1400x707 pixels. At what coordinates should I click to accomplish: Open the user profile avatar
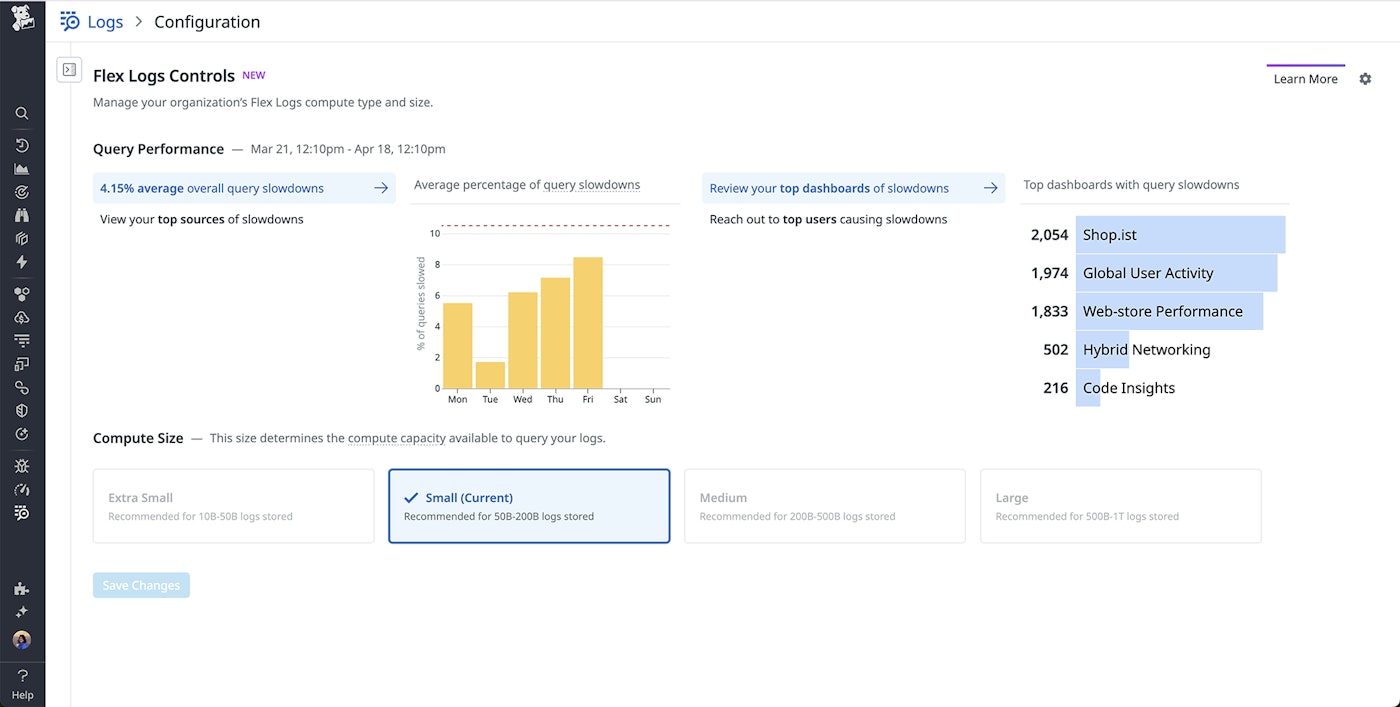tap(22, 640)
